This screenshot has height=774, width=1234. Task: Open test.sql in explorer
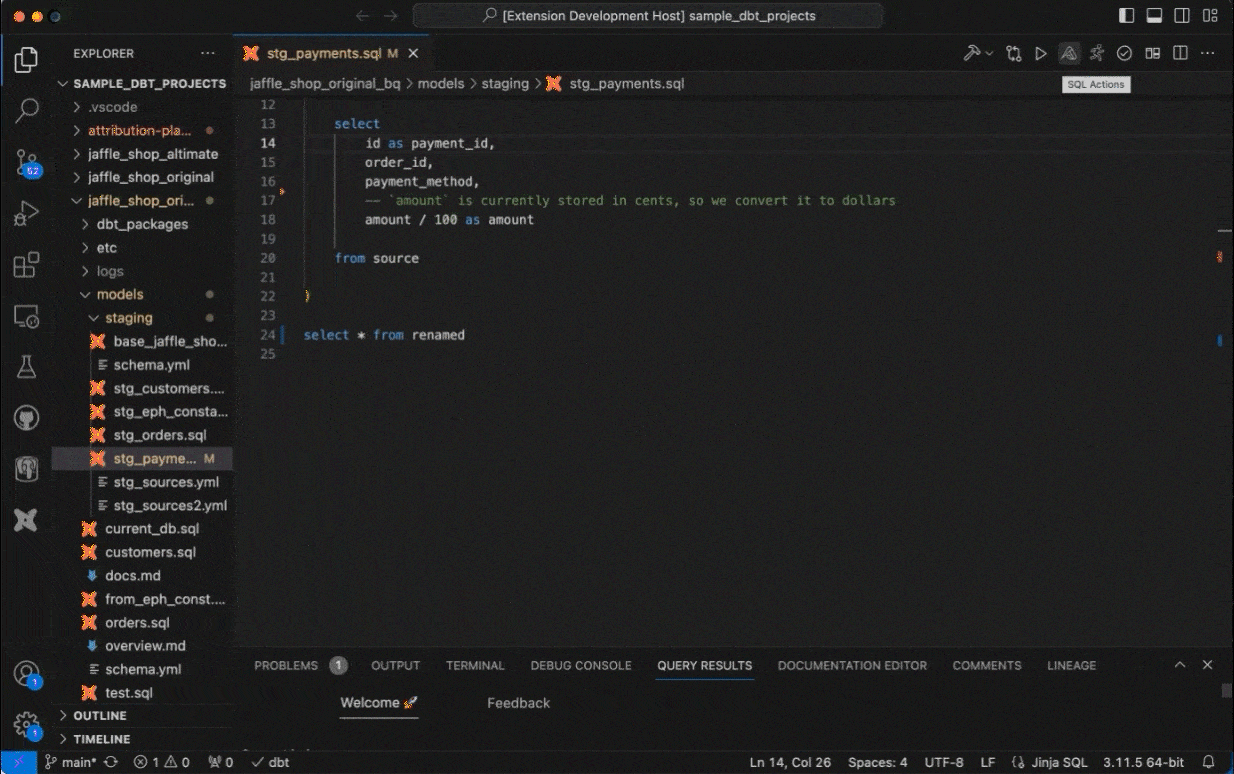click(142, 693)
